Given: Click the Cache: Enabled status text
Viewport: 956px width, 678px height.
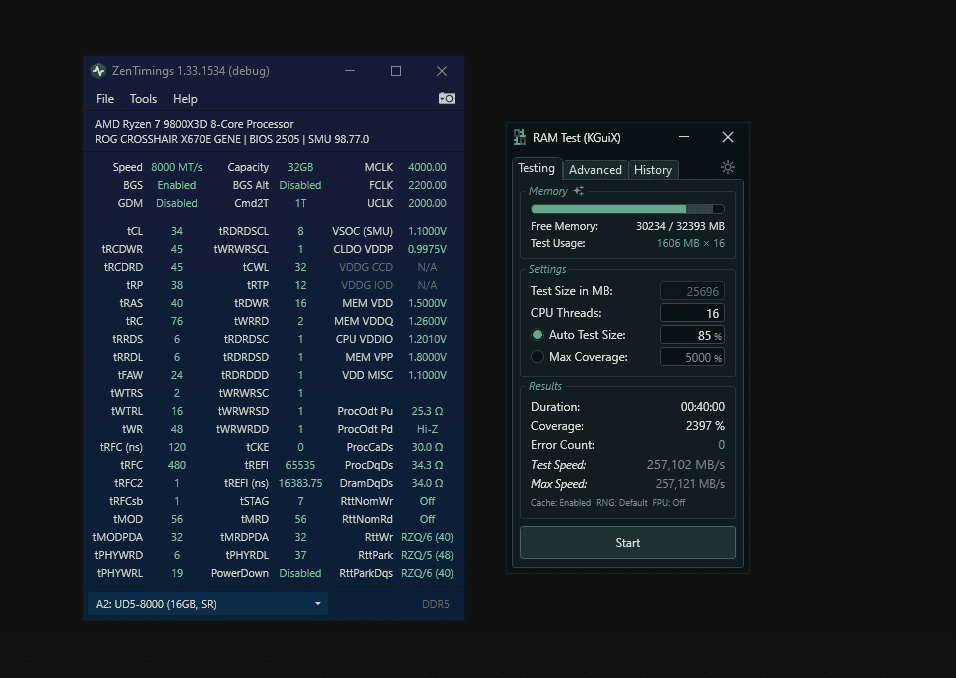Looking at the screenshot, I should (x=561, y=502).
